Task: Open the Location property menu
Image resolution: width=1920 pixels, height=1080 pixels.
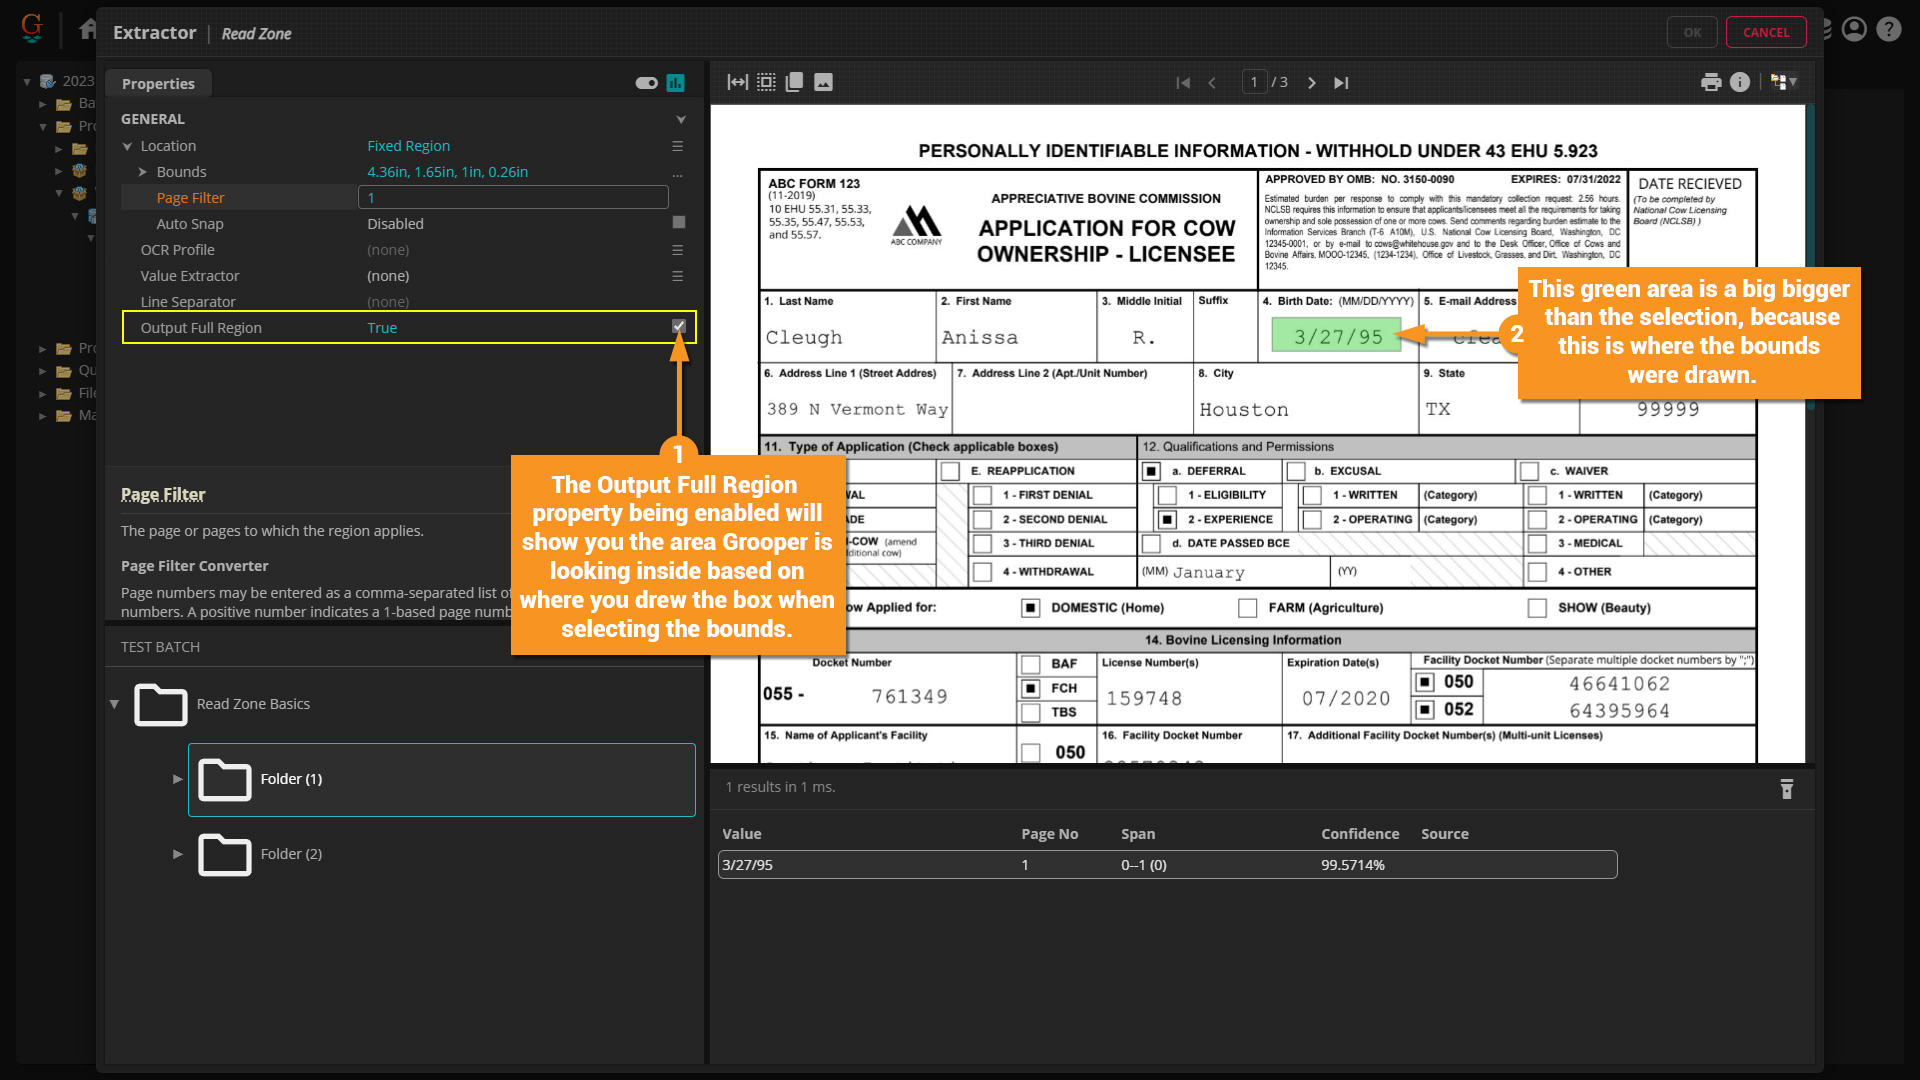Action: (677, 146)
